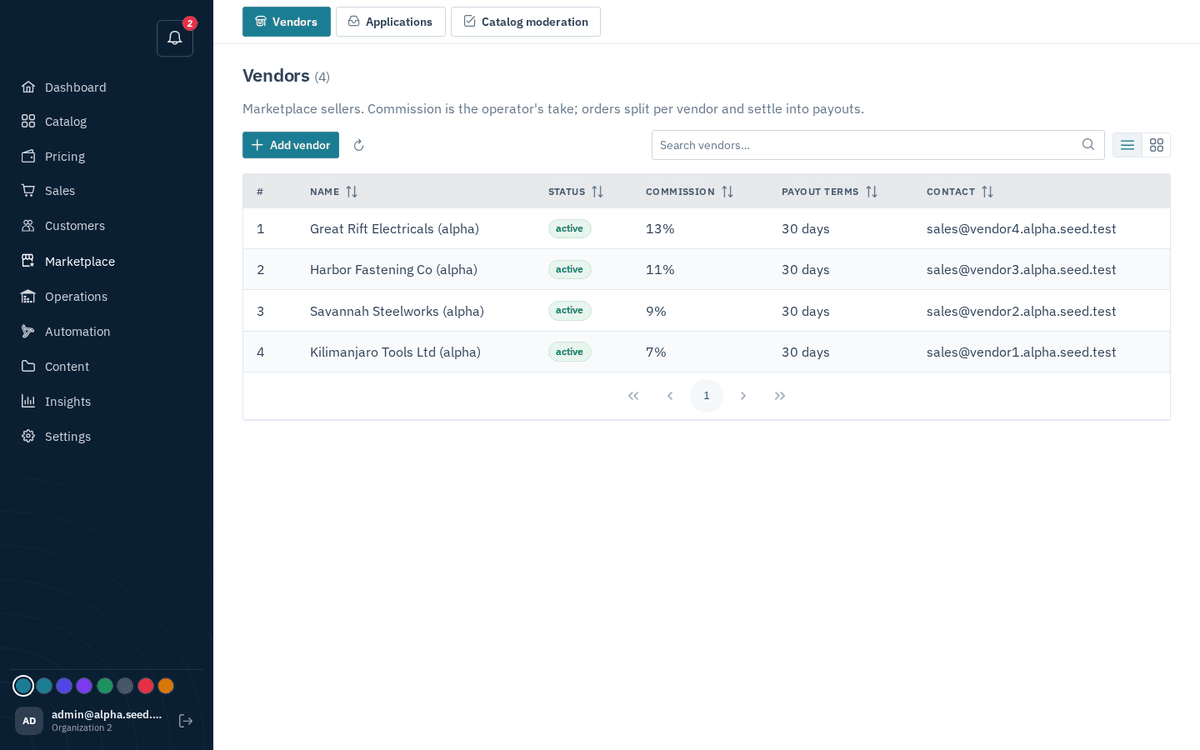Image resolution: width=1200 pixels, height=750 pixels.
Task: Open Kilimanjaro Tools Ltd (alpha) row
Action: pos(706,352)
